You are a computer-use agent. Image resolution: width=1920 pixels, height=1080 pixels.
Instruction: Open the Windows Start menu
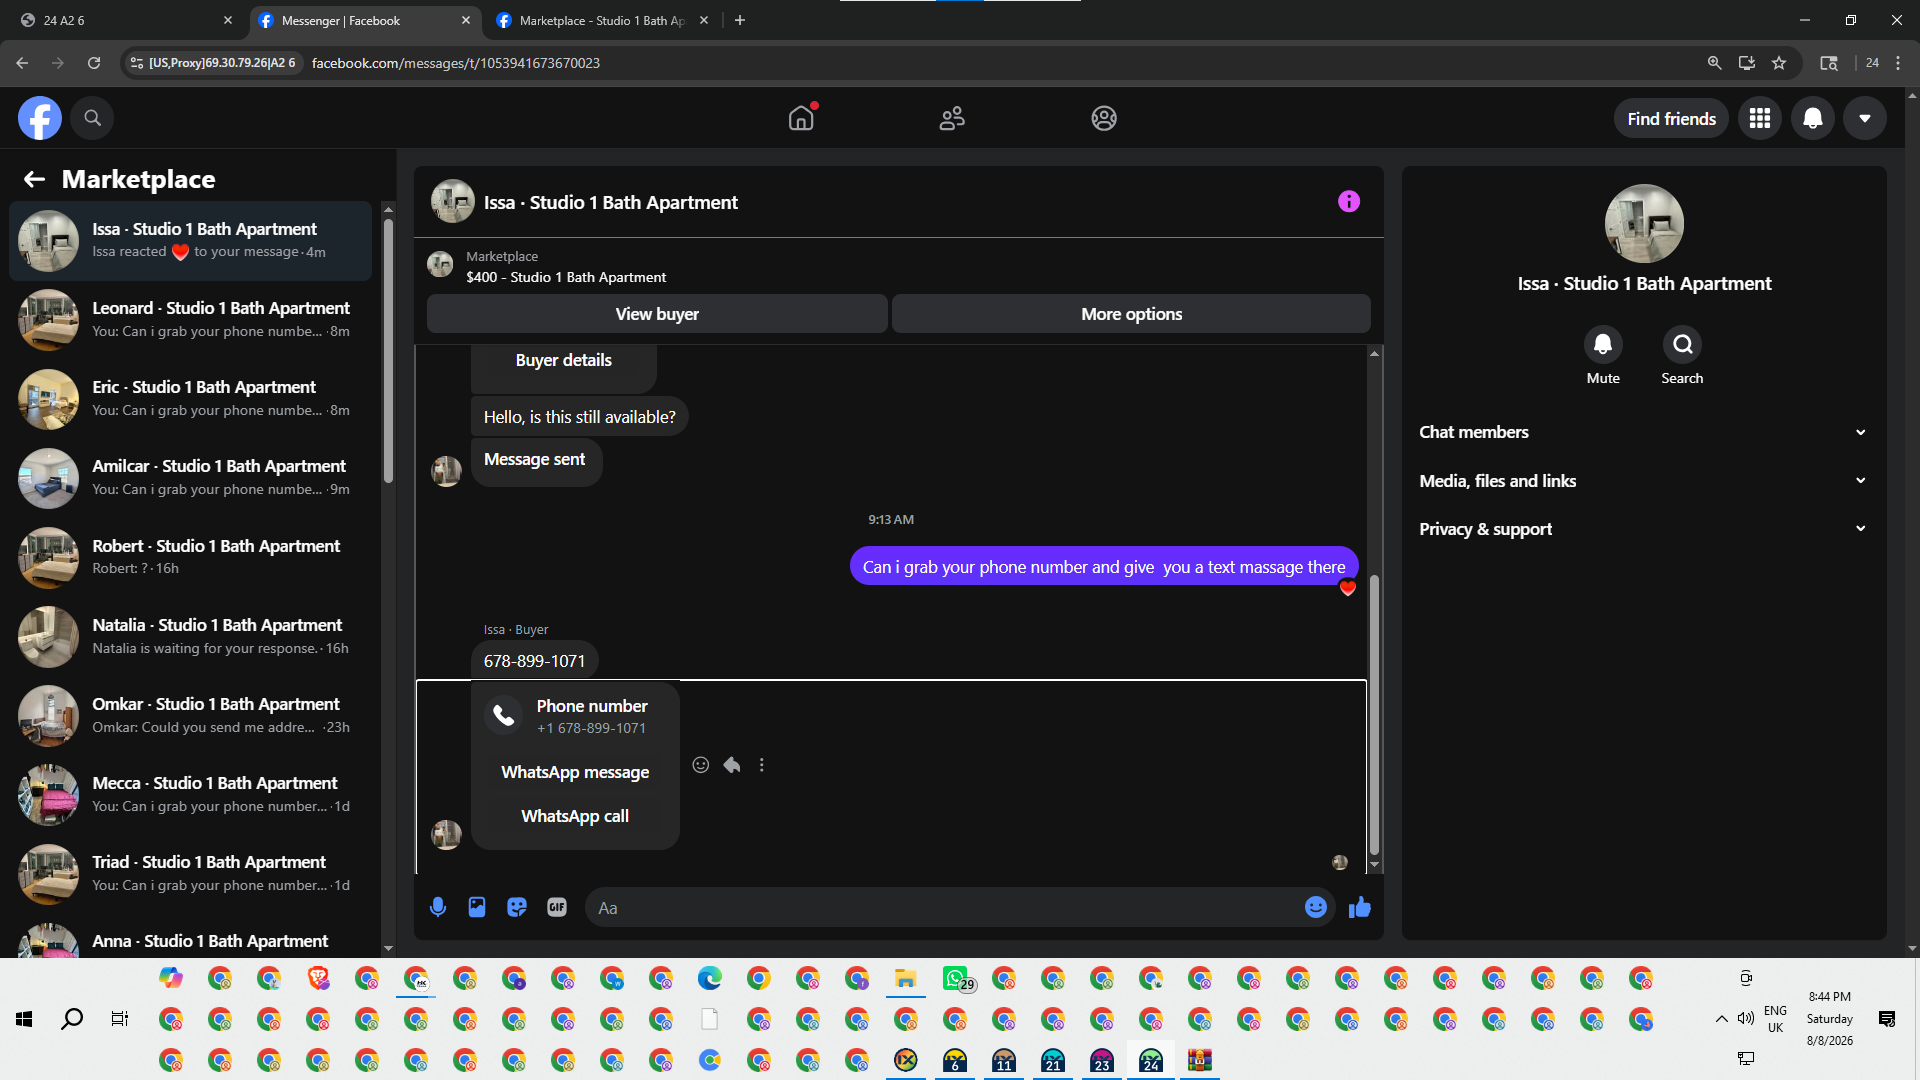click(x=24, y=1019)
